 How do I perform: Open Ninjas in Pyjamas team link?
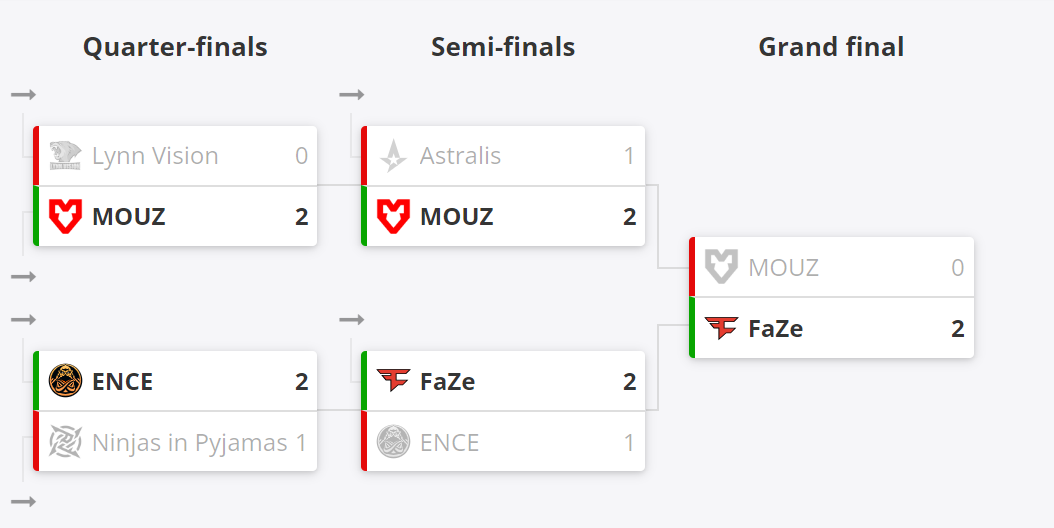[190, 443]
